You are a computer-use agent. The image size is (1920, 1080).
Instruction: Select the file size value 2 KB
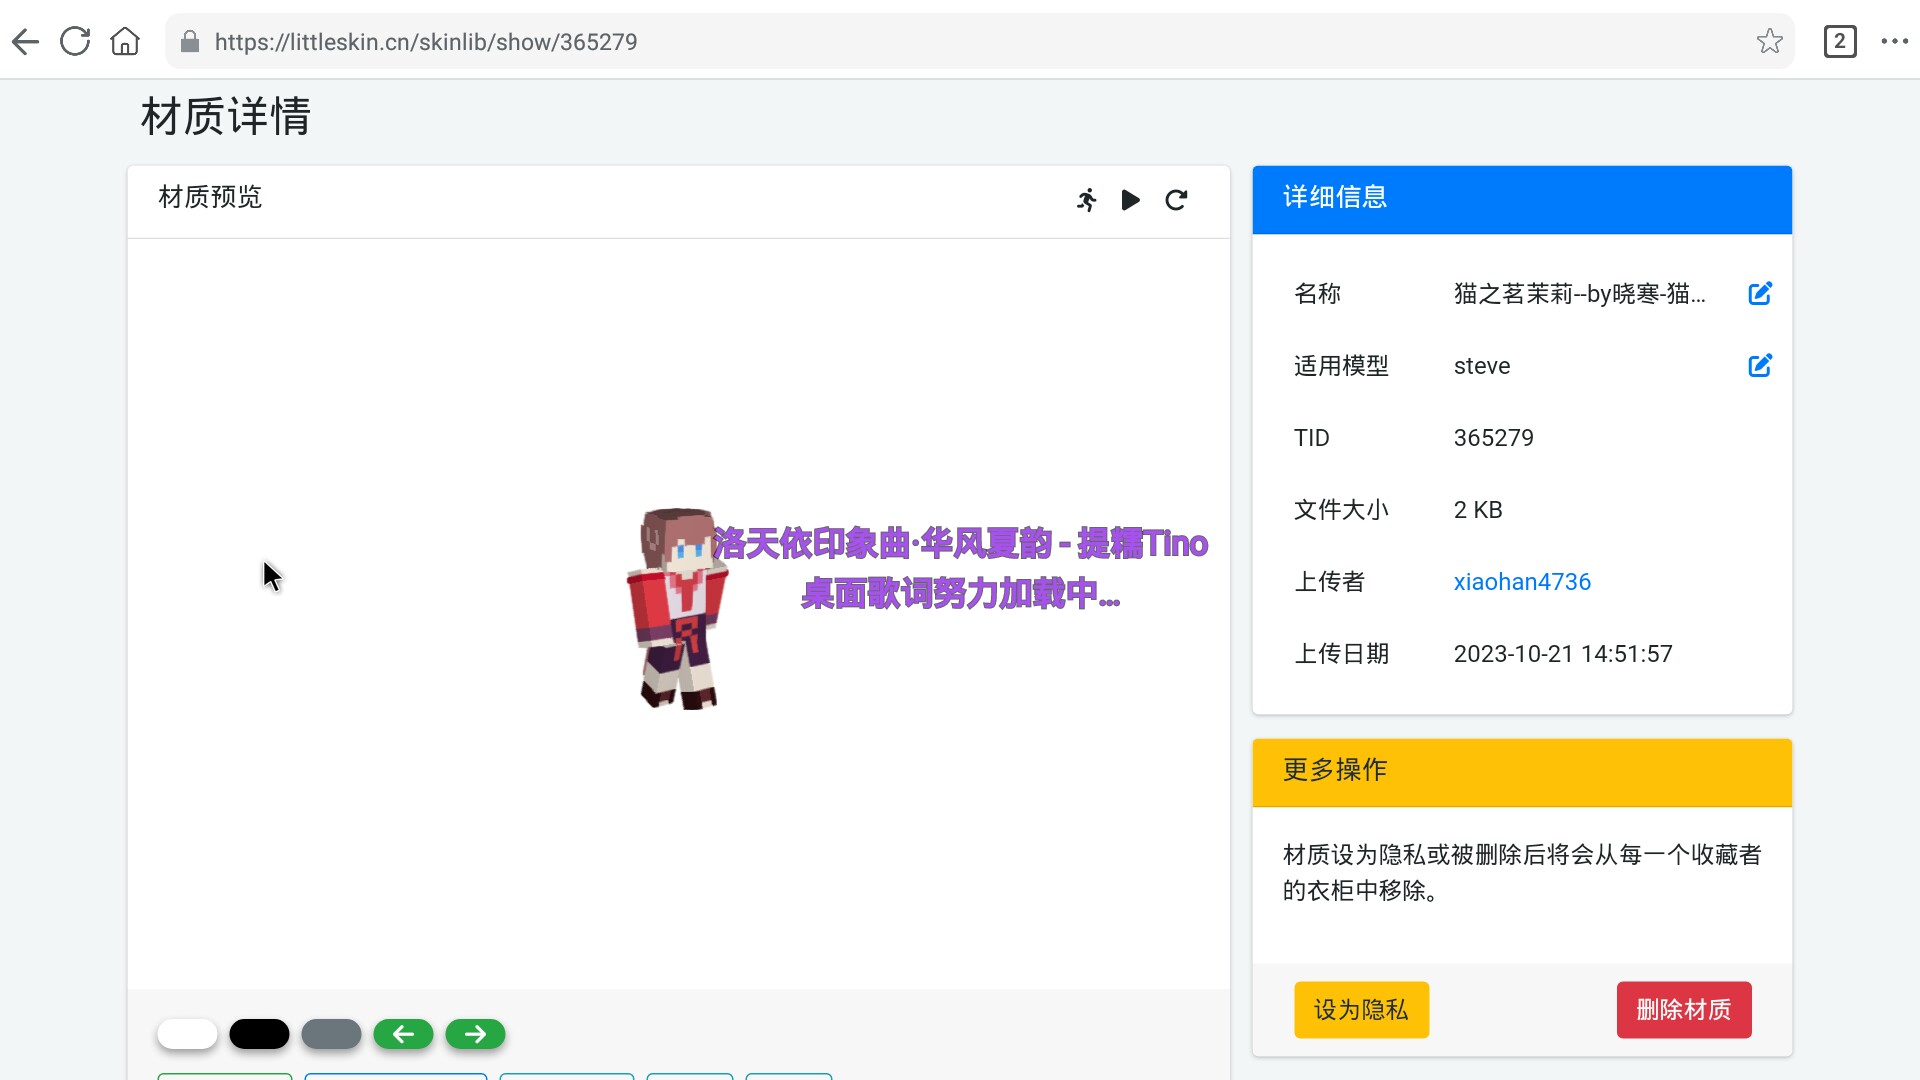[x=1478, y=510]
